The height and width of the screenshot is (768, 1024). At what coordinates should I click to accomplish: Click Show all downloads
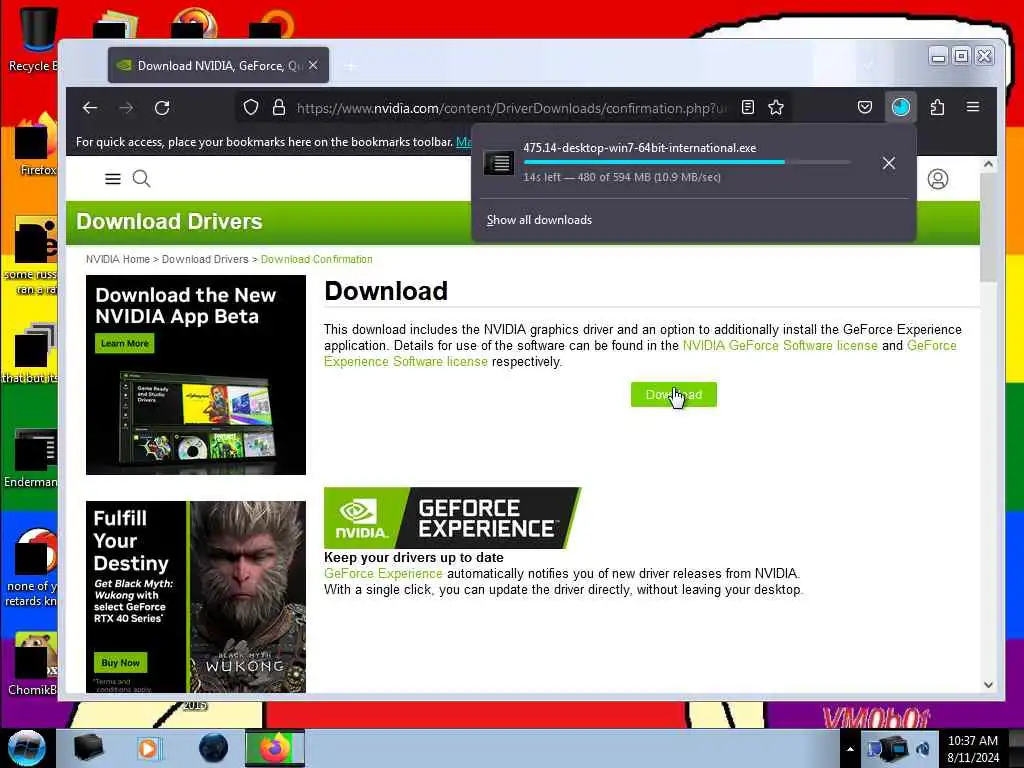(539, 220)
